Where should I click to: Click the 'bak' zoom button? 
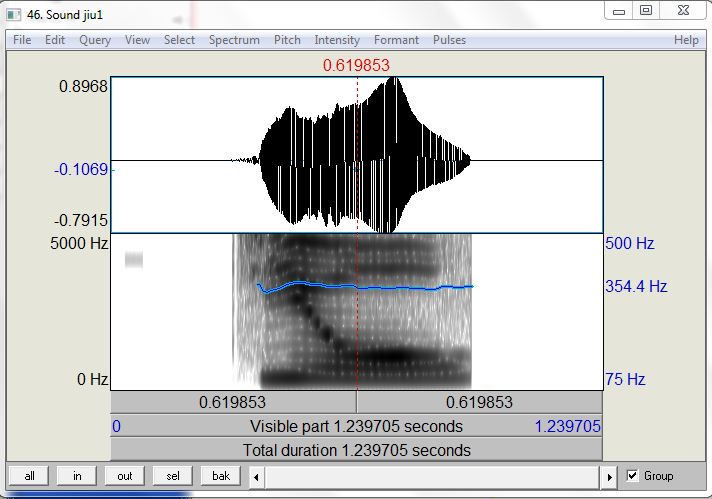(x=221, y=476)
